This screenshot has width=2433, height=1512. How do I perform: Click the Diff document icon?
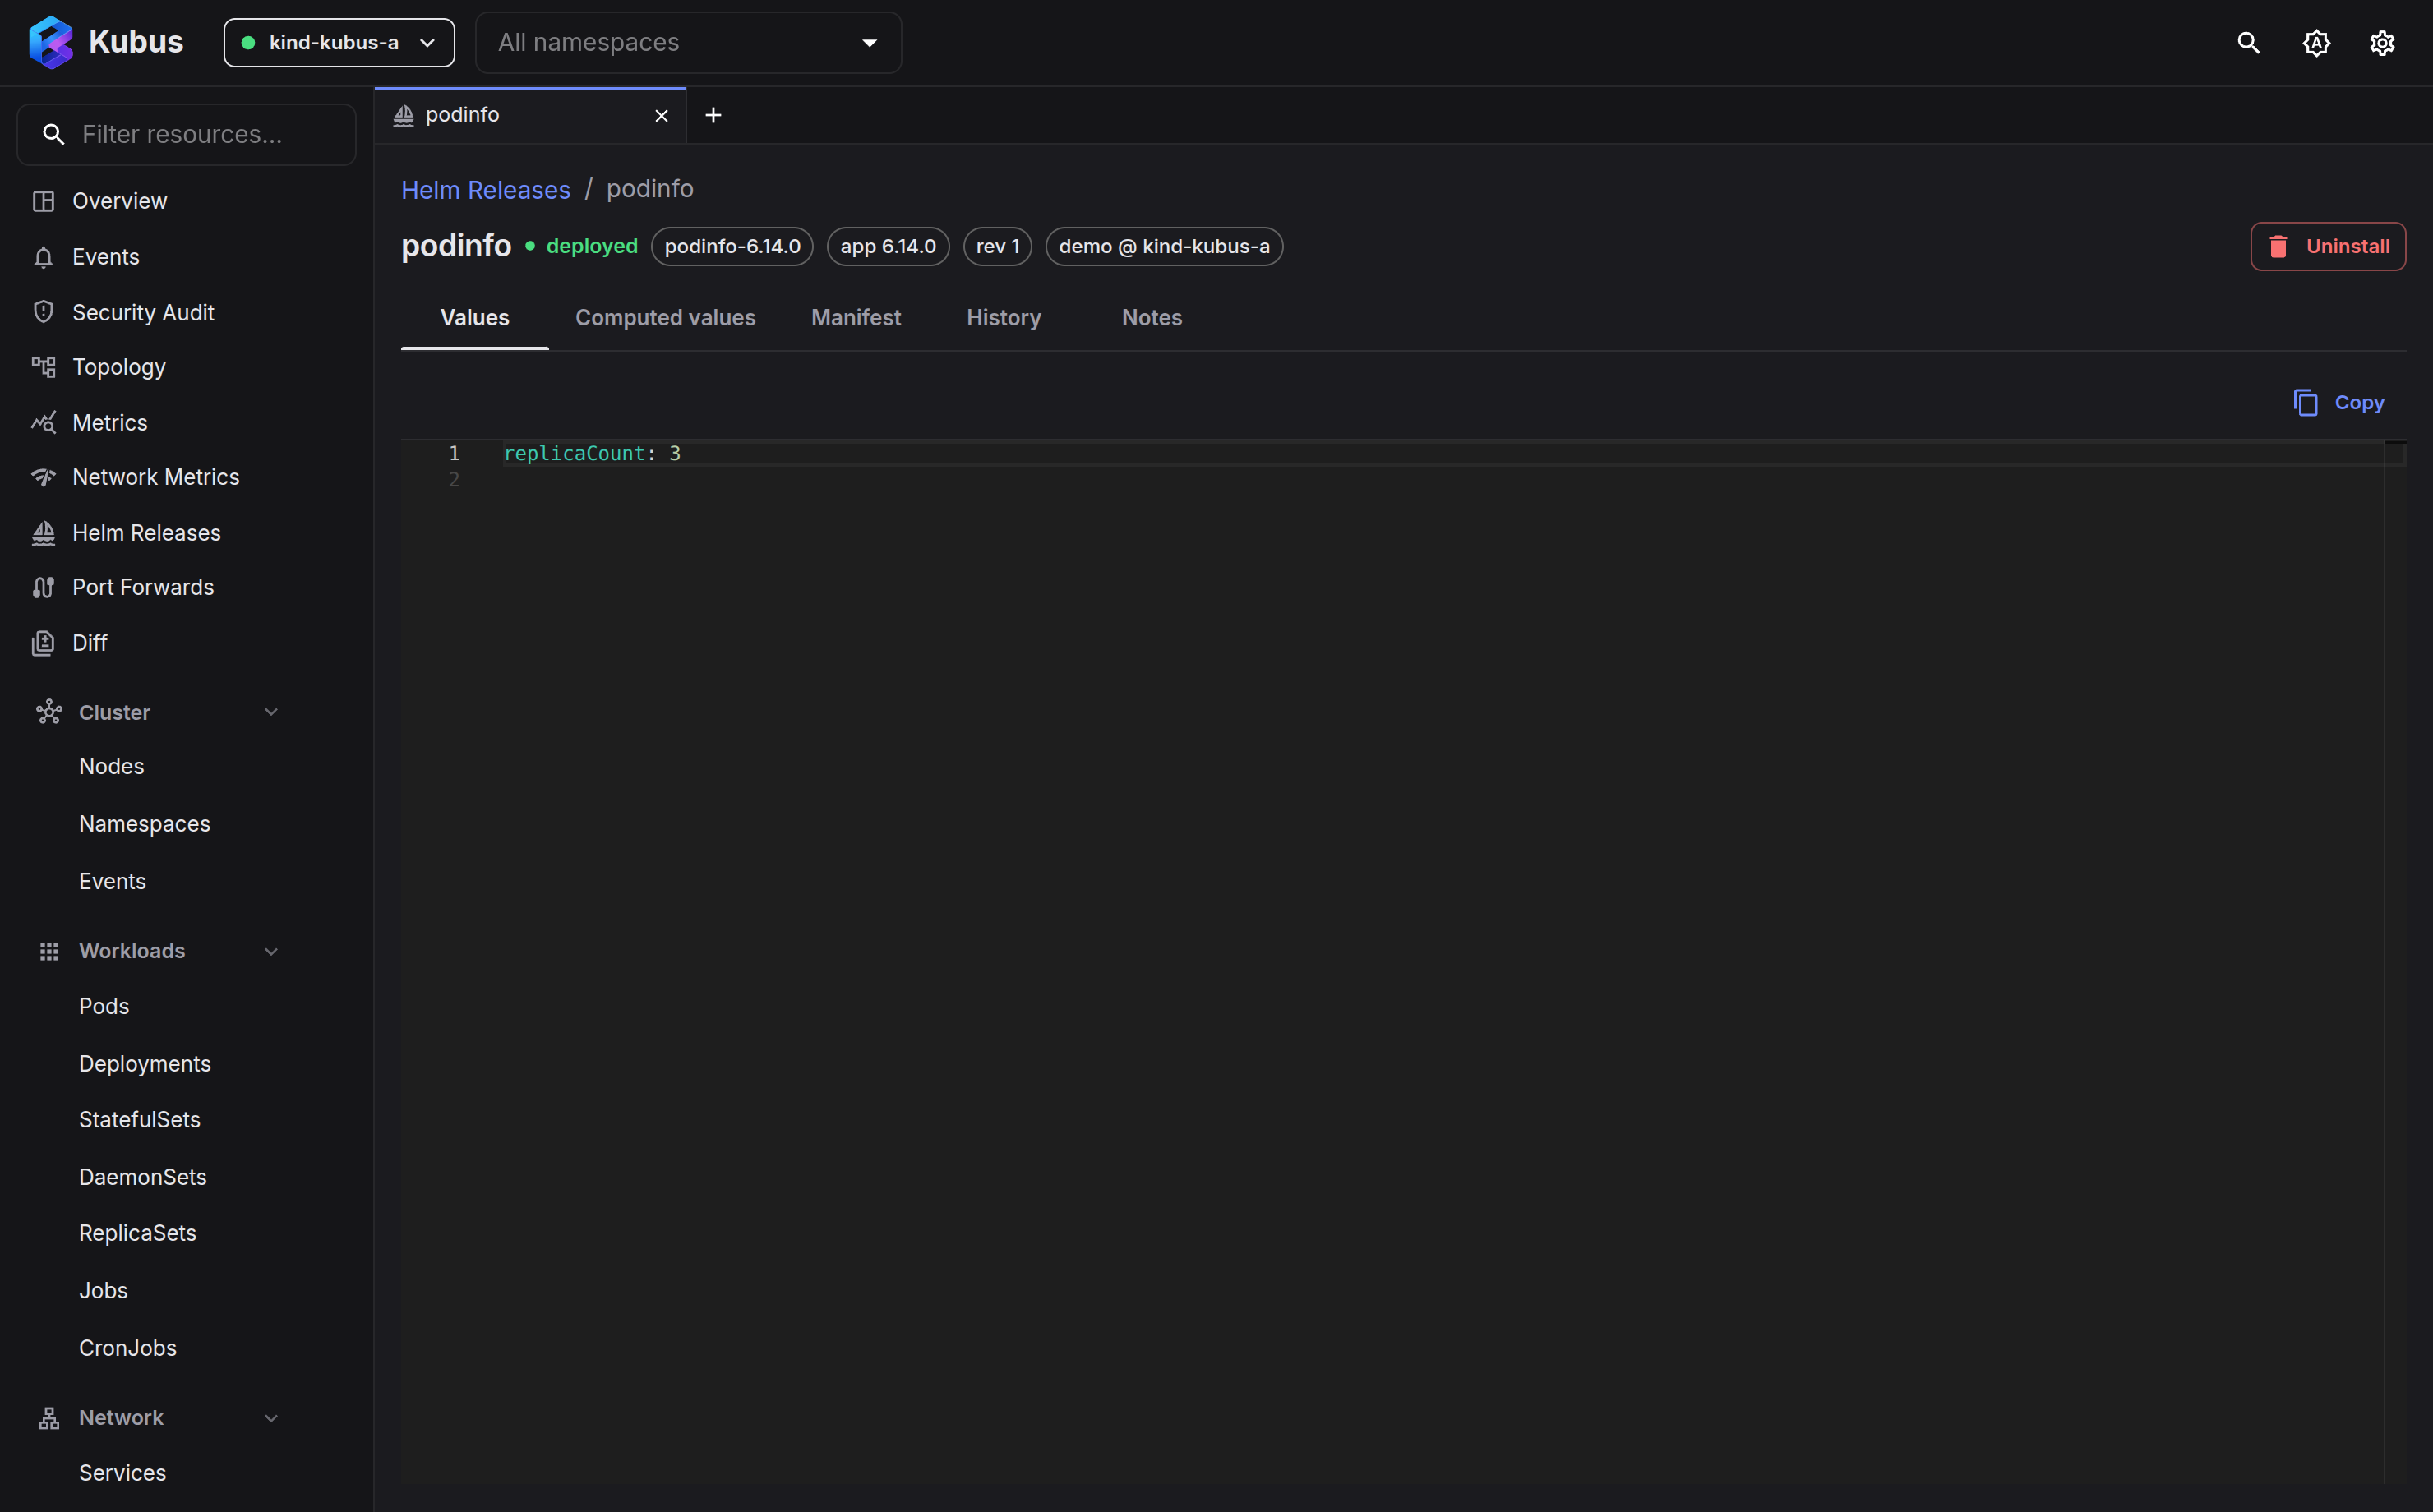tap(43, 643)
